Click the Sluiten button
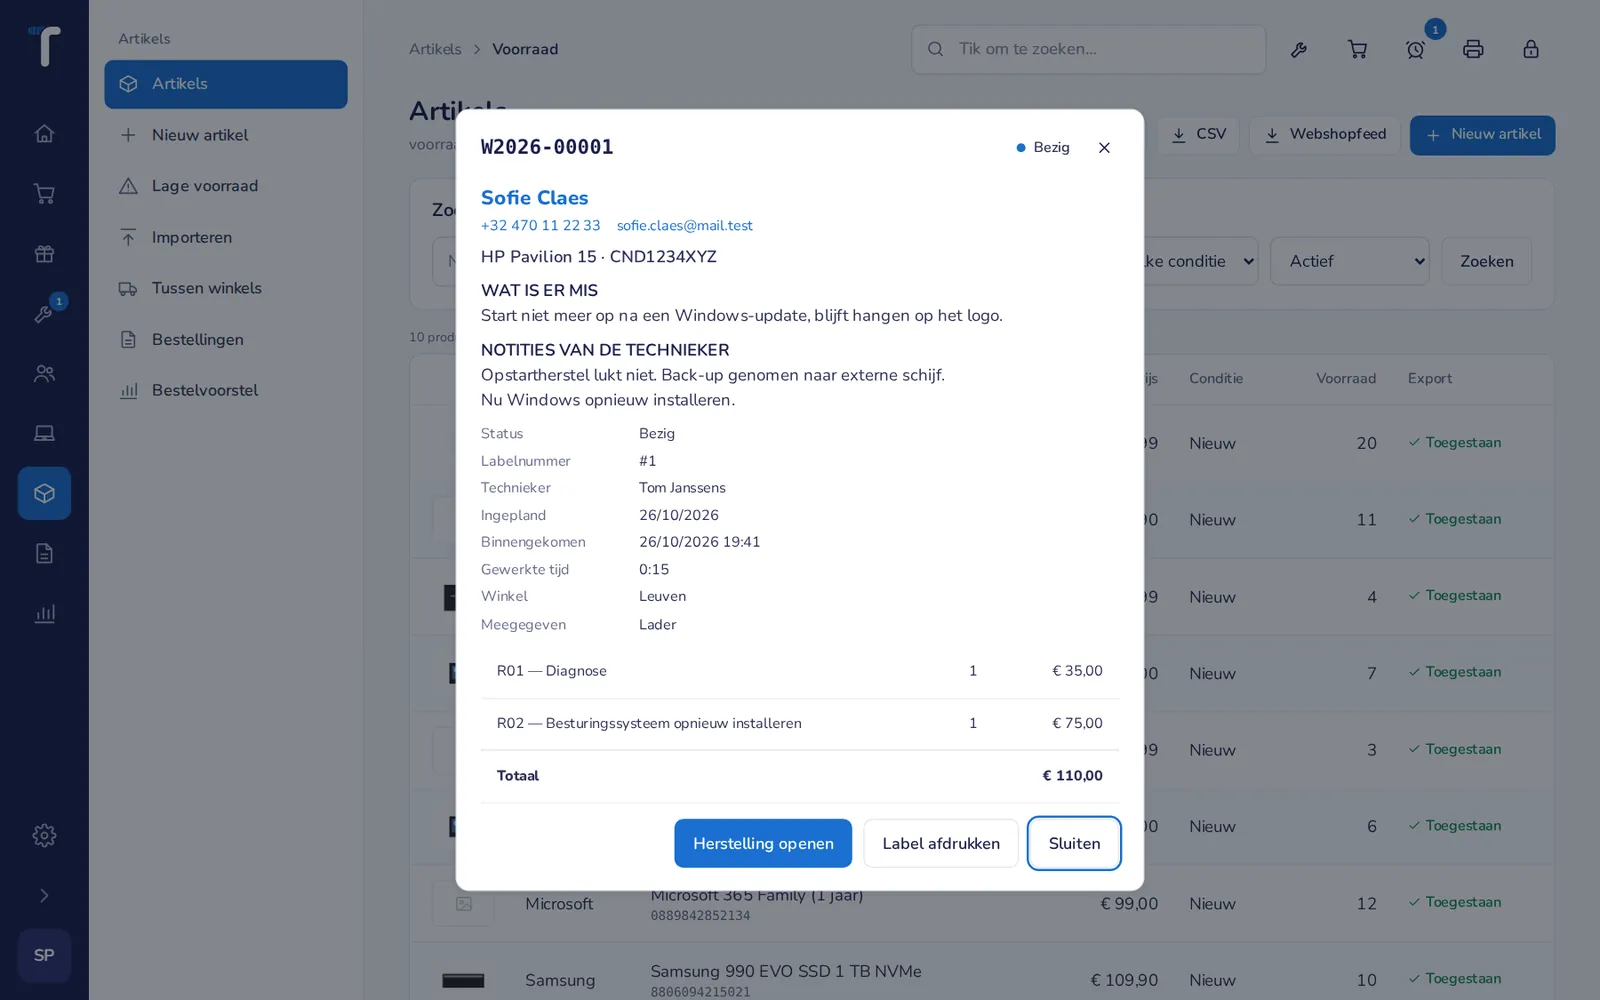This screenshot has width=1600, height=1000. point(1074,844)
